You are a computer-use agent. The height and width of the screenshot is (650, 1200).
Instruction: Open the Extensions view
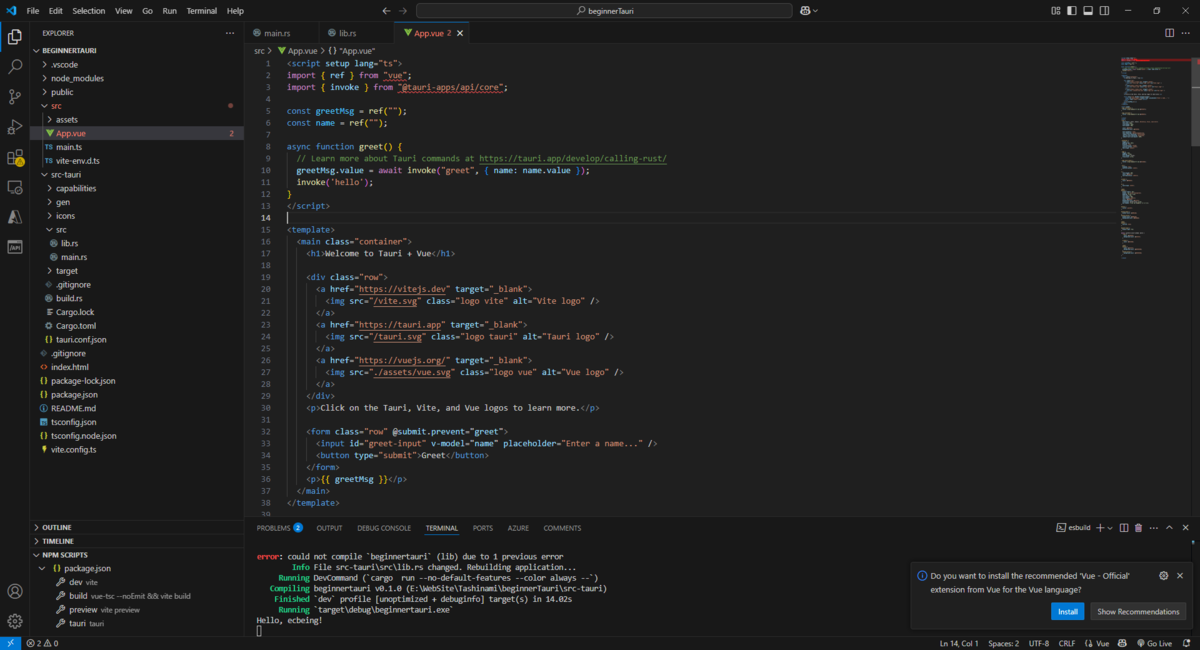[15, 157]
